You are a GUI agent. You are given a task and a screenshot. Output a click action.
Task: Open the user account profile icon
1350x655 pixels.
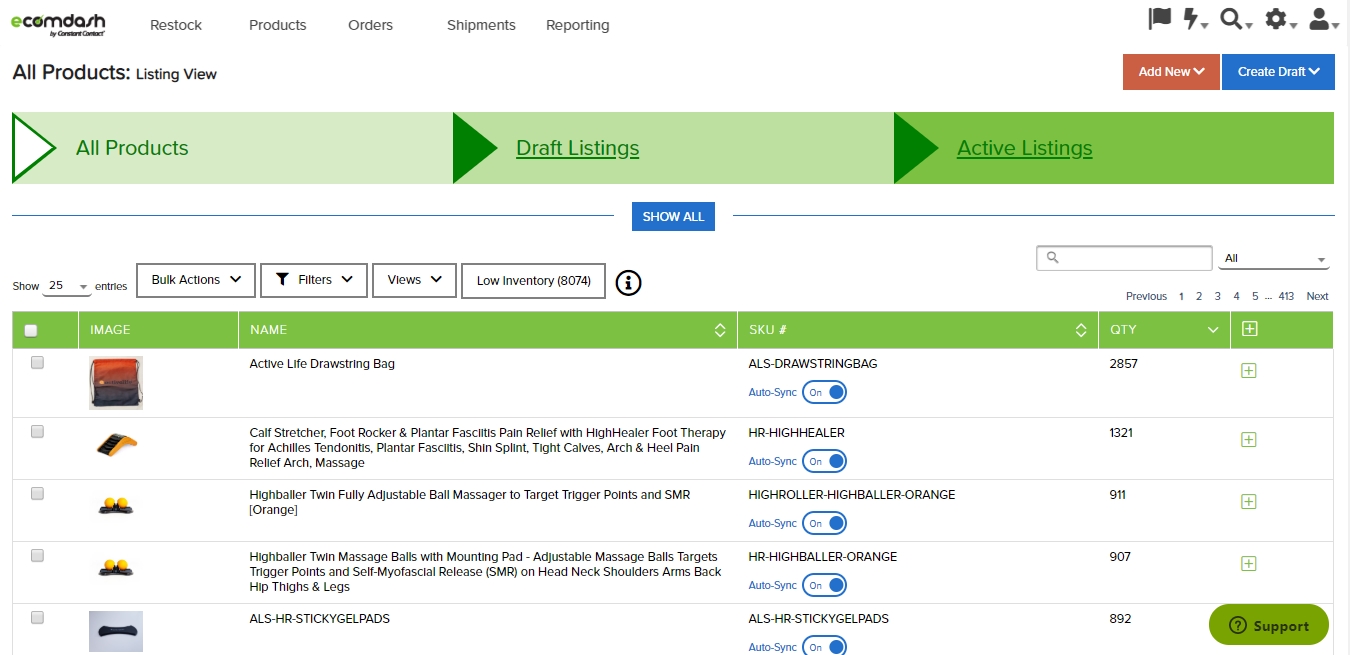tap(1320, 19)
